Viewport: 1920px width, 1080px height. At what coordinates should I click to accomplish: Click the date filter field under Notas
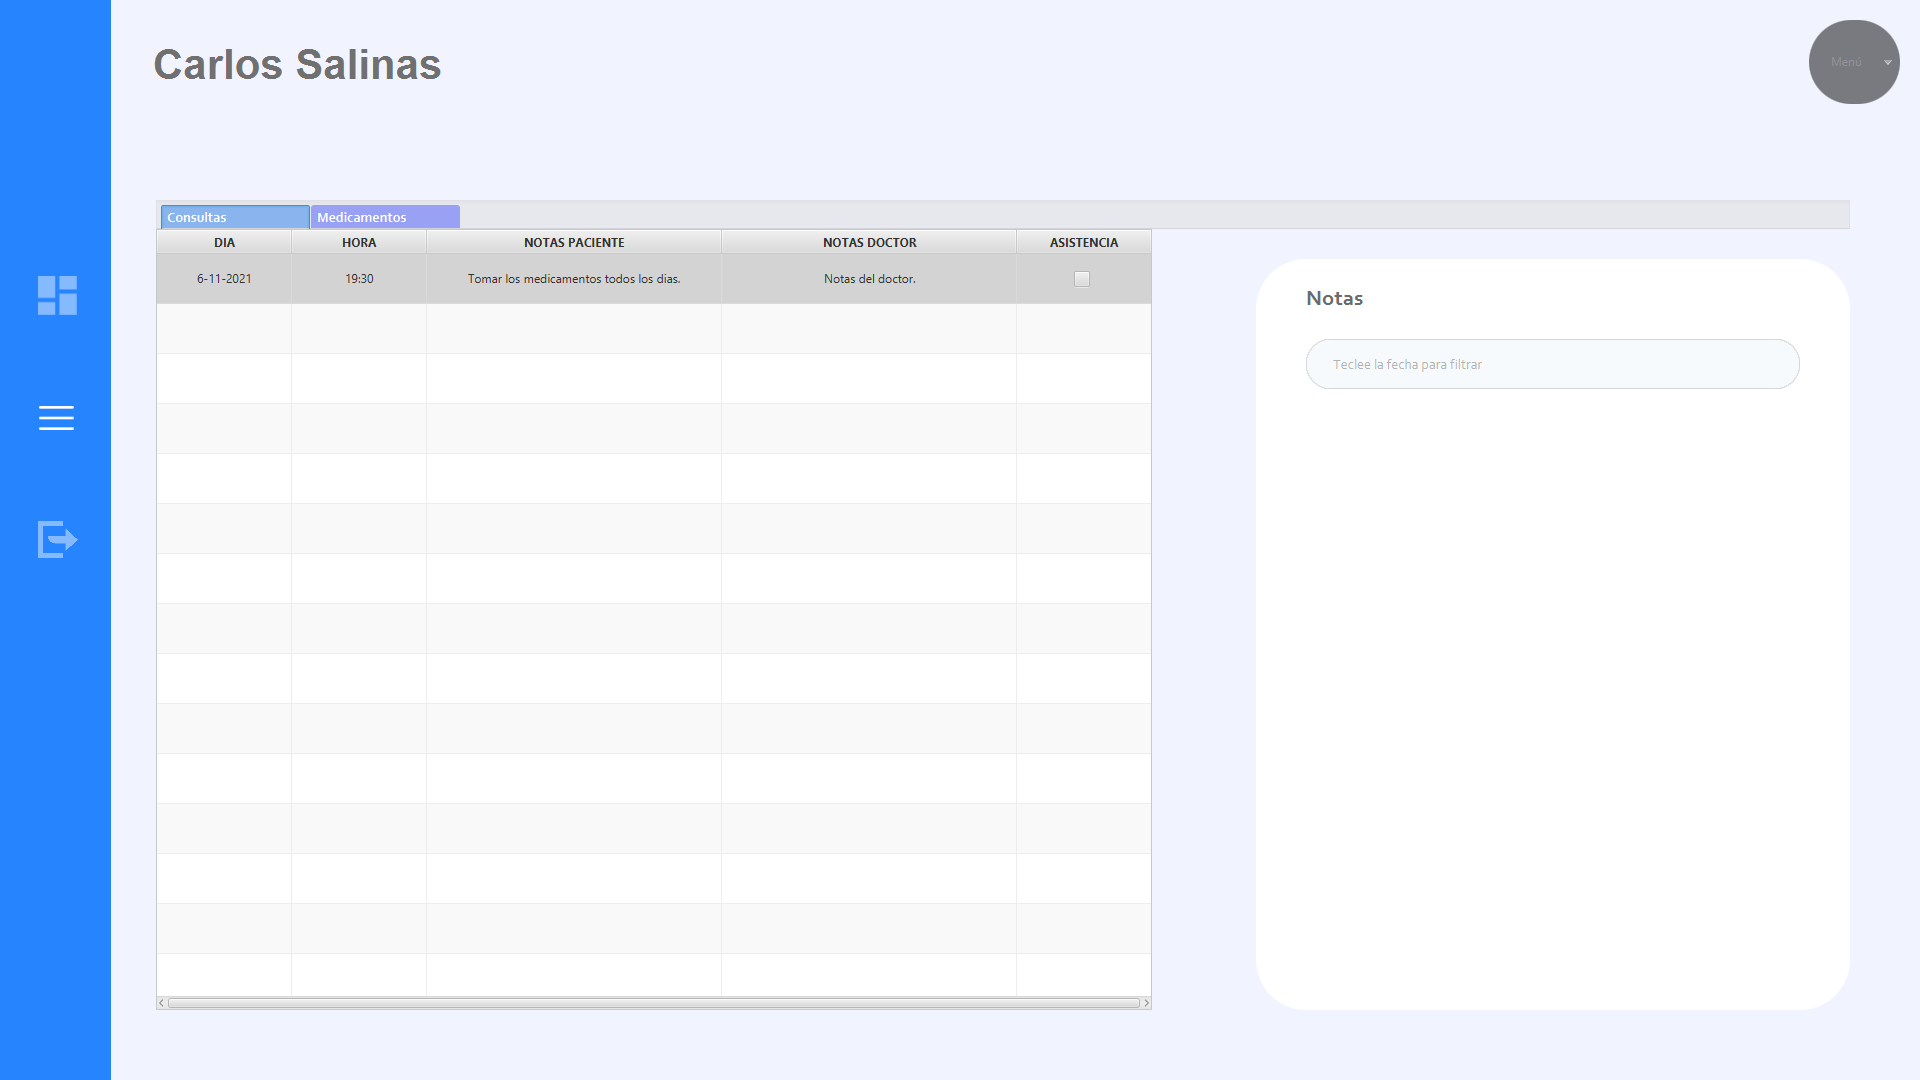1552,364
